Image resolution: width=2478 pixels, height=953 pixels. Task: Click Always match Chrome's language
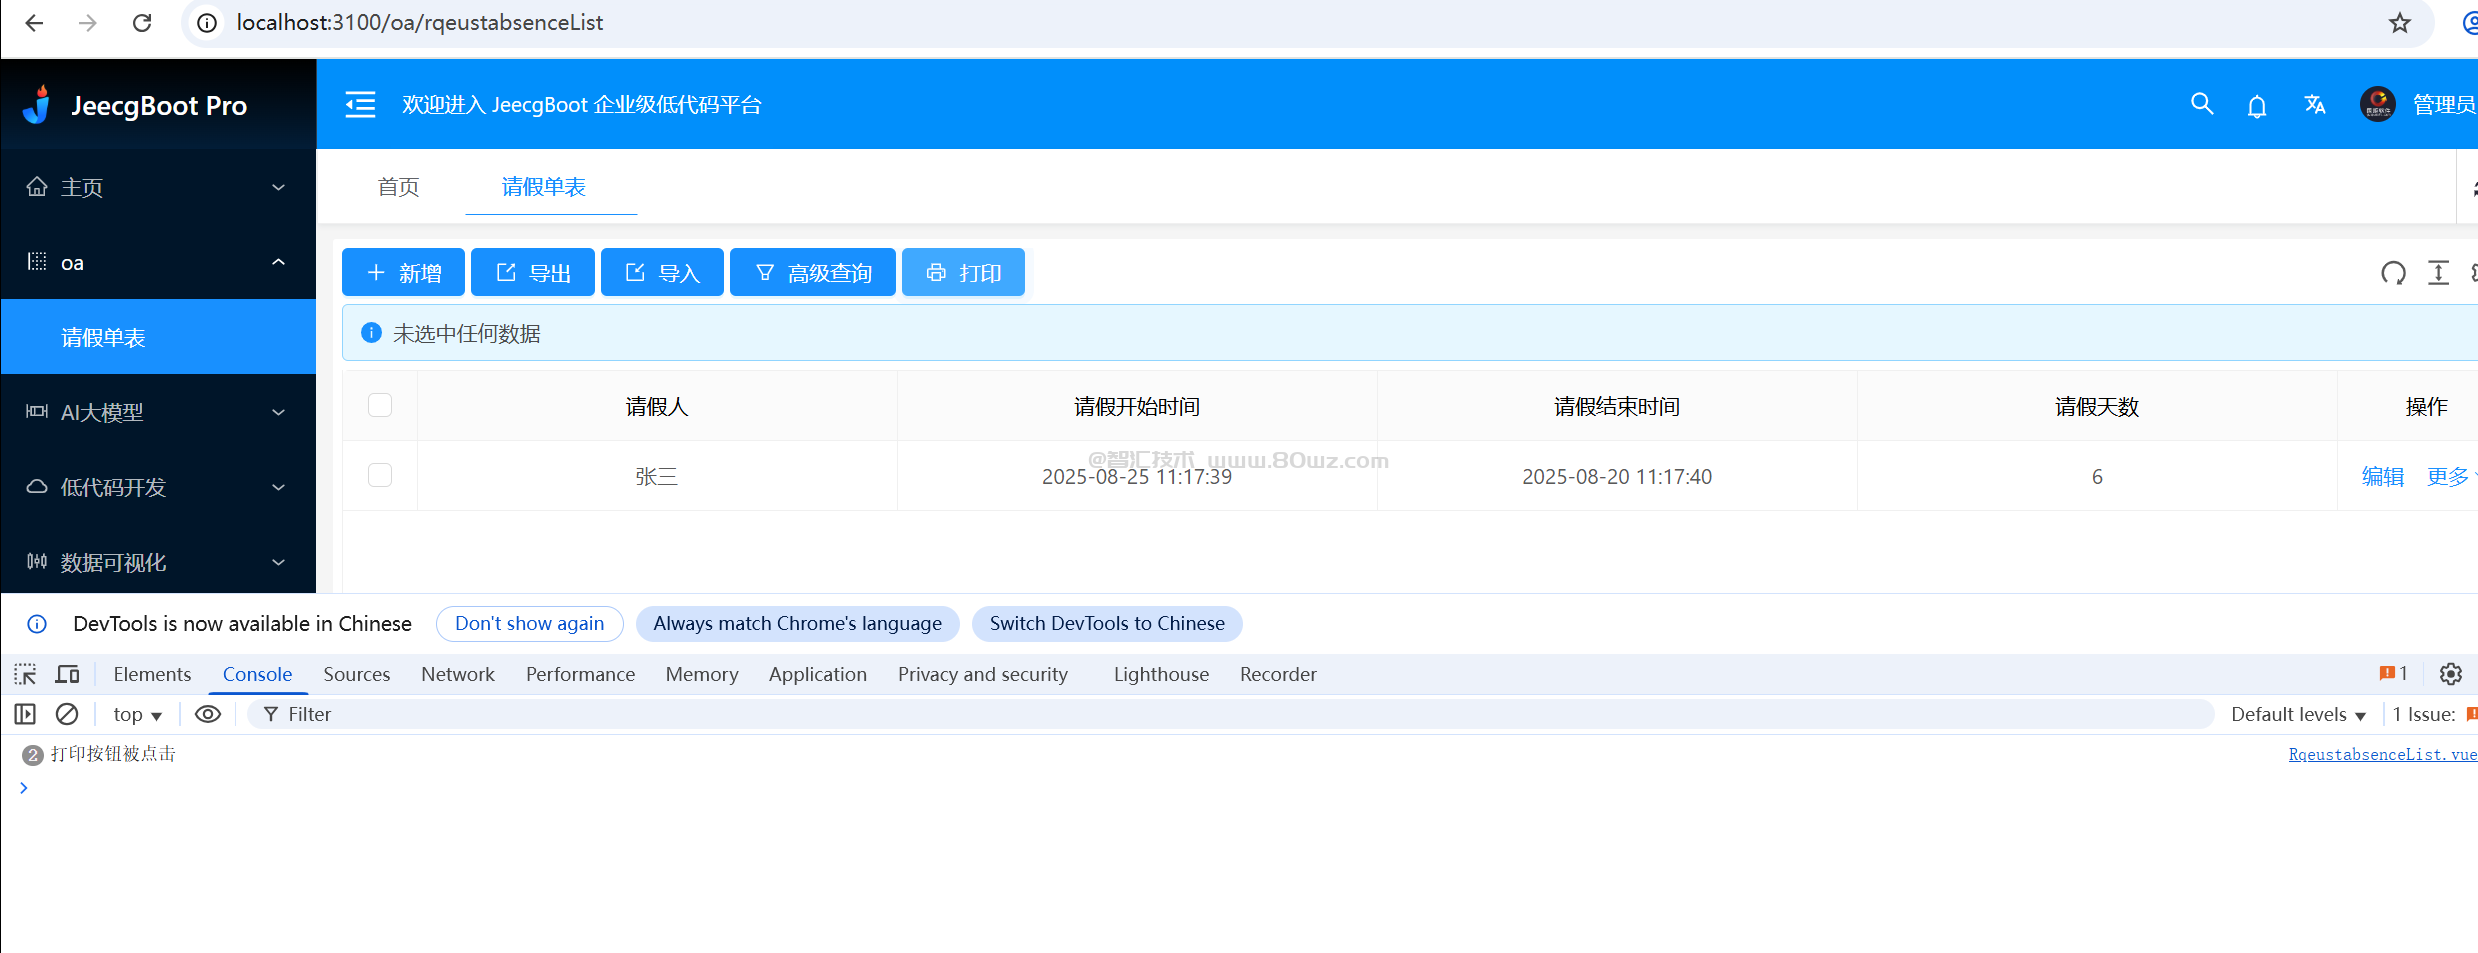coord(798,623)
